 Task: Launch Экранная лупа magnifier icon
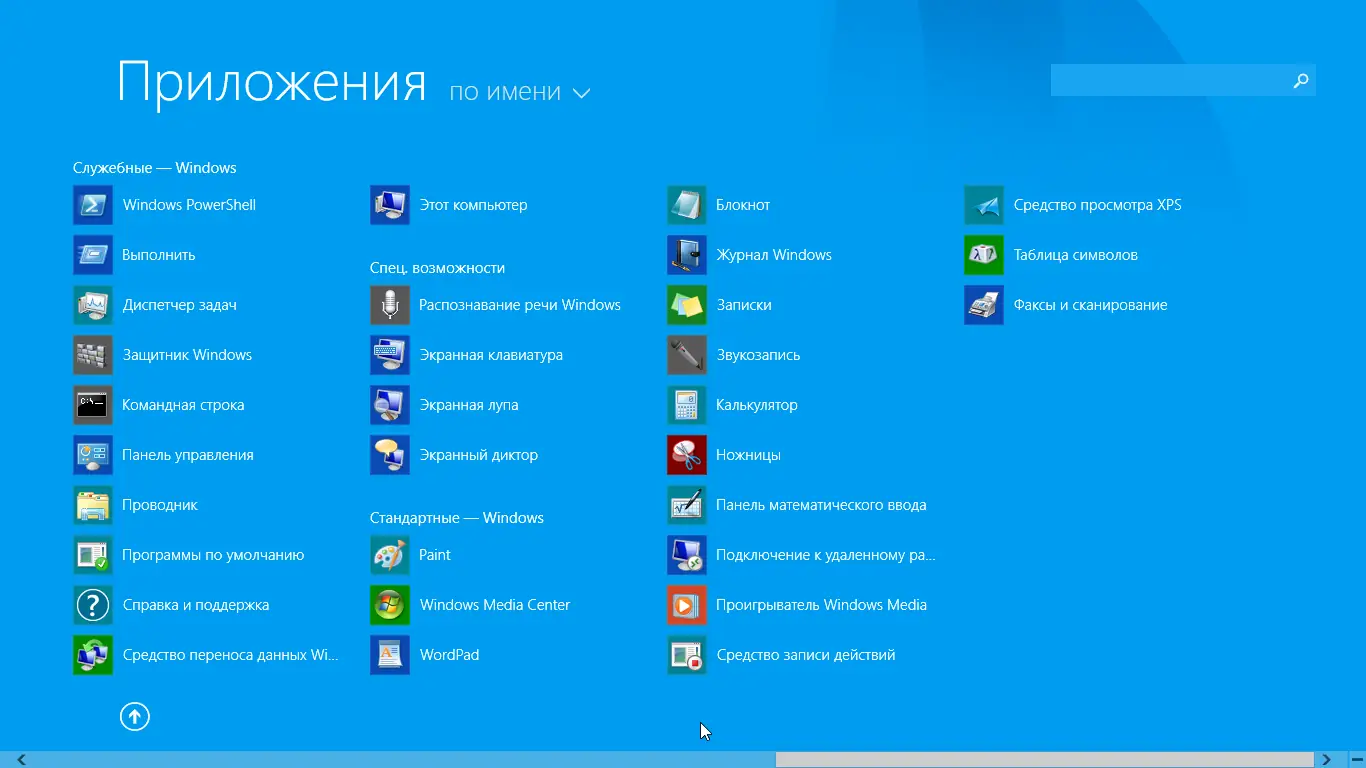tap(390, 405)
